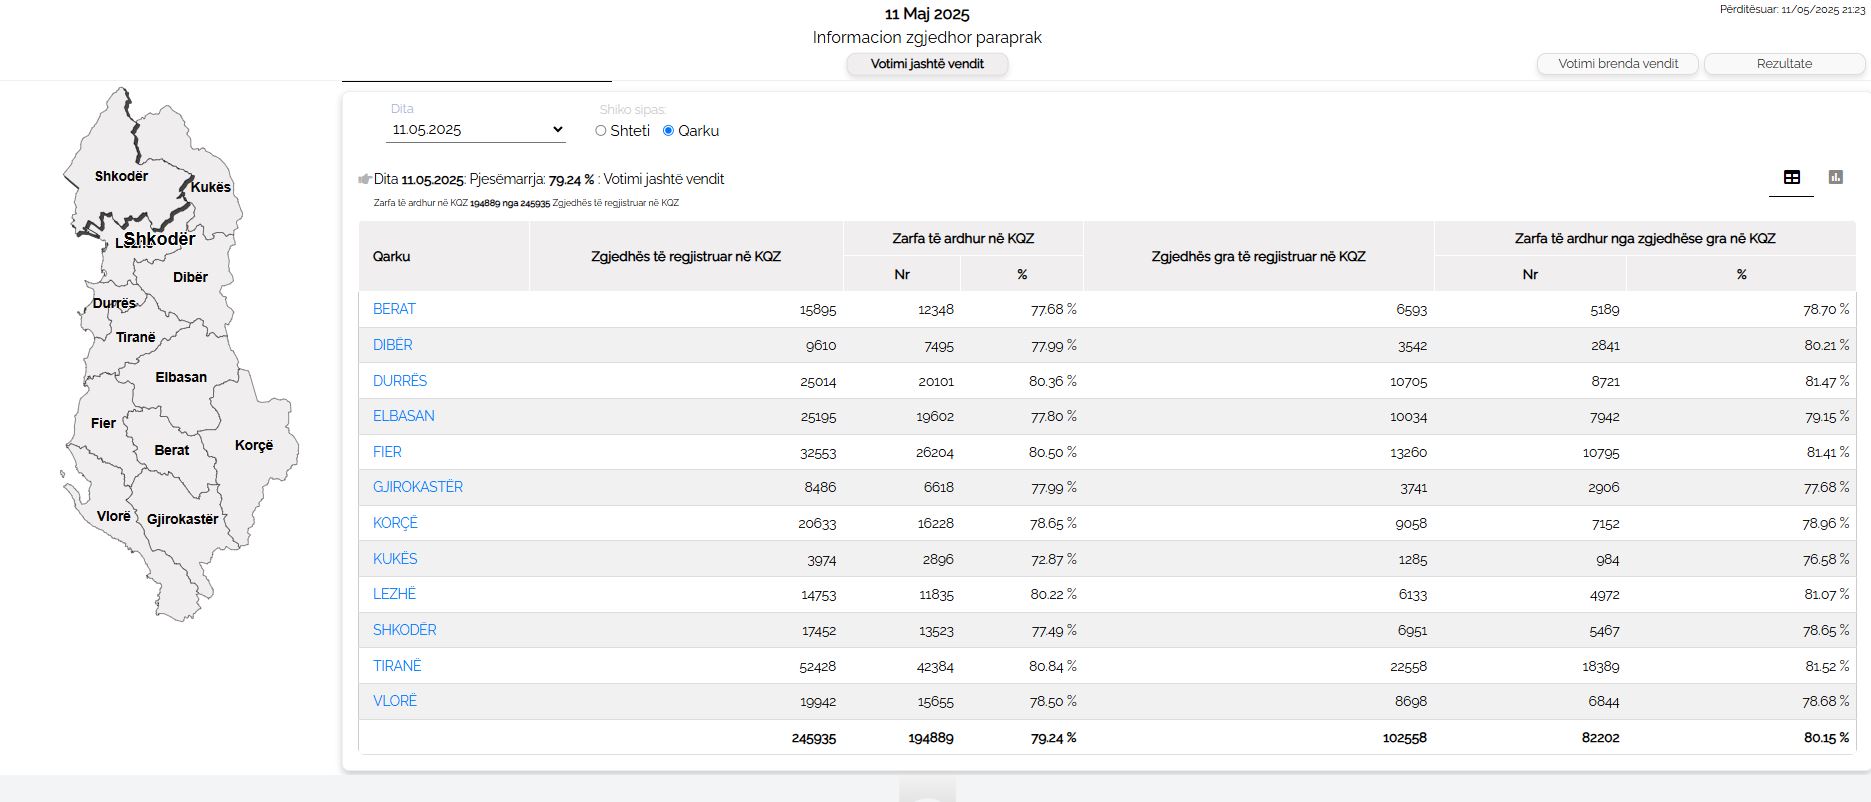The image size is (1871, 802).
Task: Open the Dita date dropdown
Action: point(476,130)
